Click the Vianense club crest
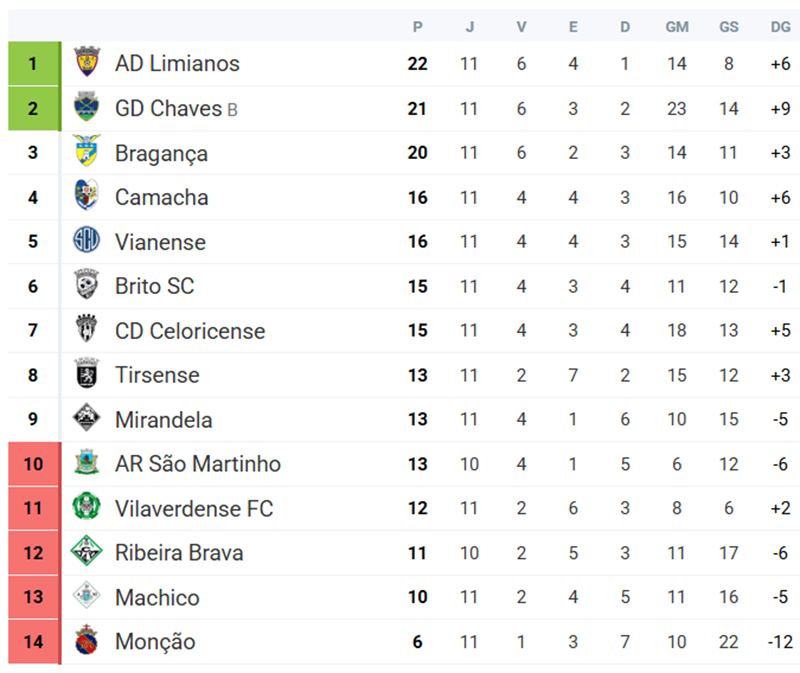The image size is (800, 673). pos(87,241)
